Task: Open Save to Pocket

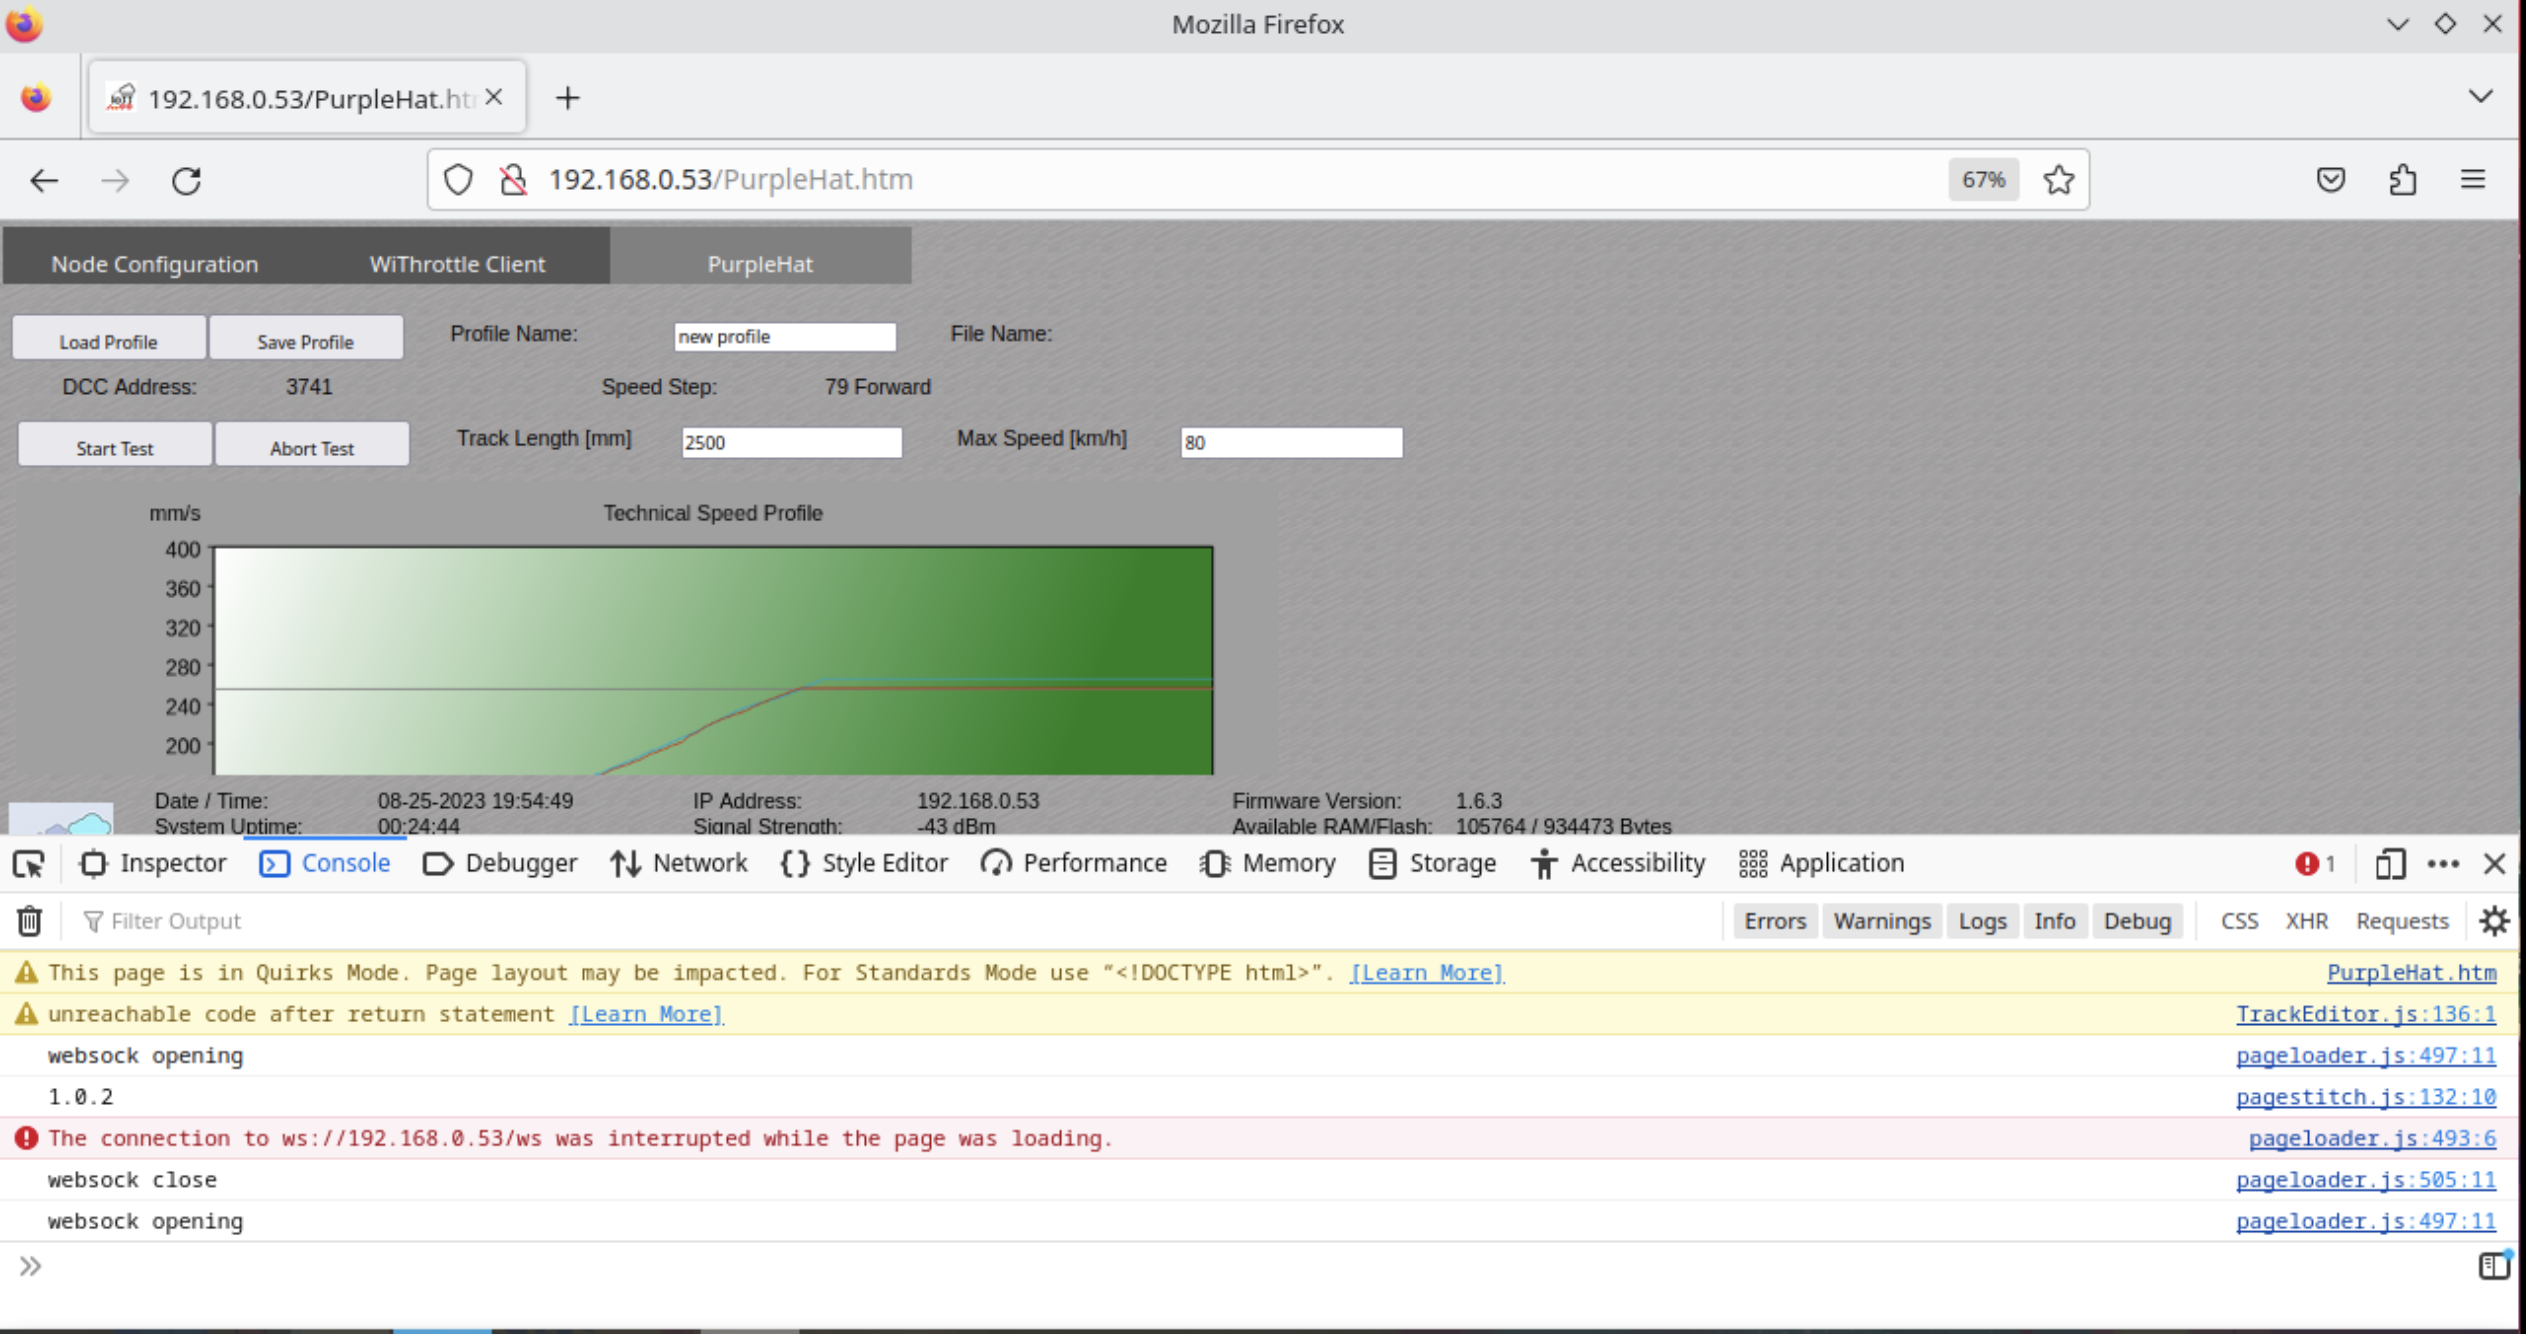Action: (2331, 180)
